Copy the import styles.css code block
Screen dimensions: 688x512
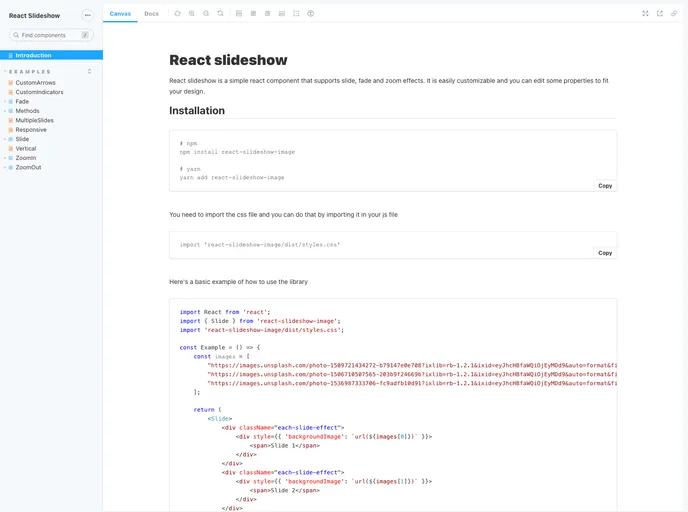tap(605, 253)
